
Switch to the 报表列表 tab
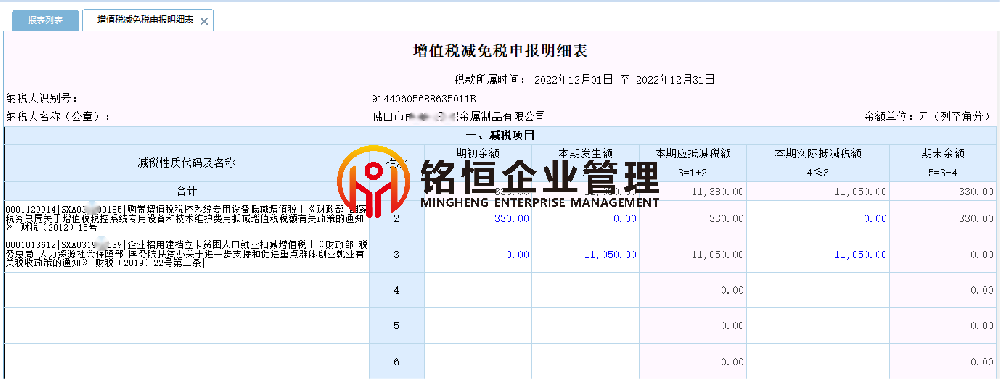45,20
